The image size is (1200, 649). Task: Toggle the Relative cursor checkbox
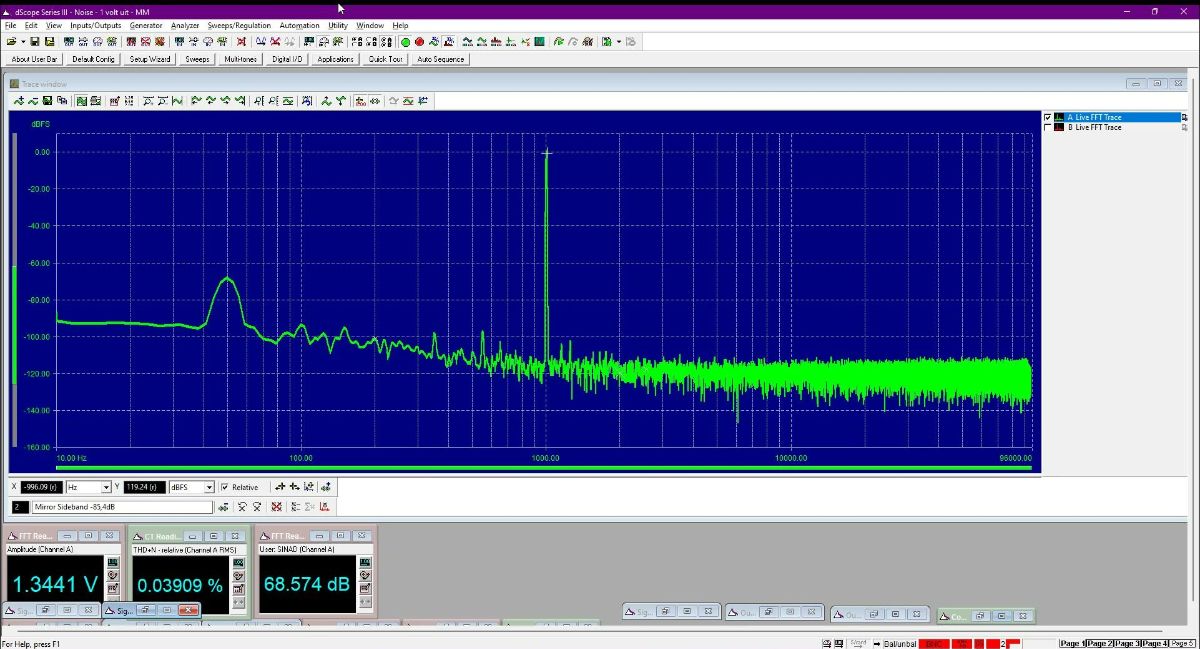[224, 487]
